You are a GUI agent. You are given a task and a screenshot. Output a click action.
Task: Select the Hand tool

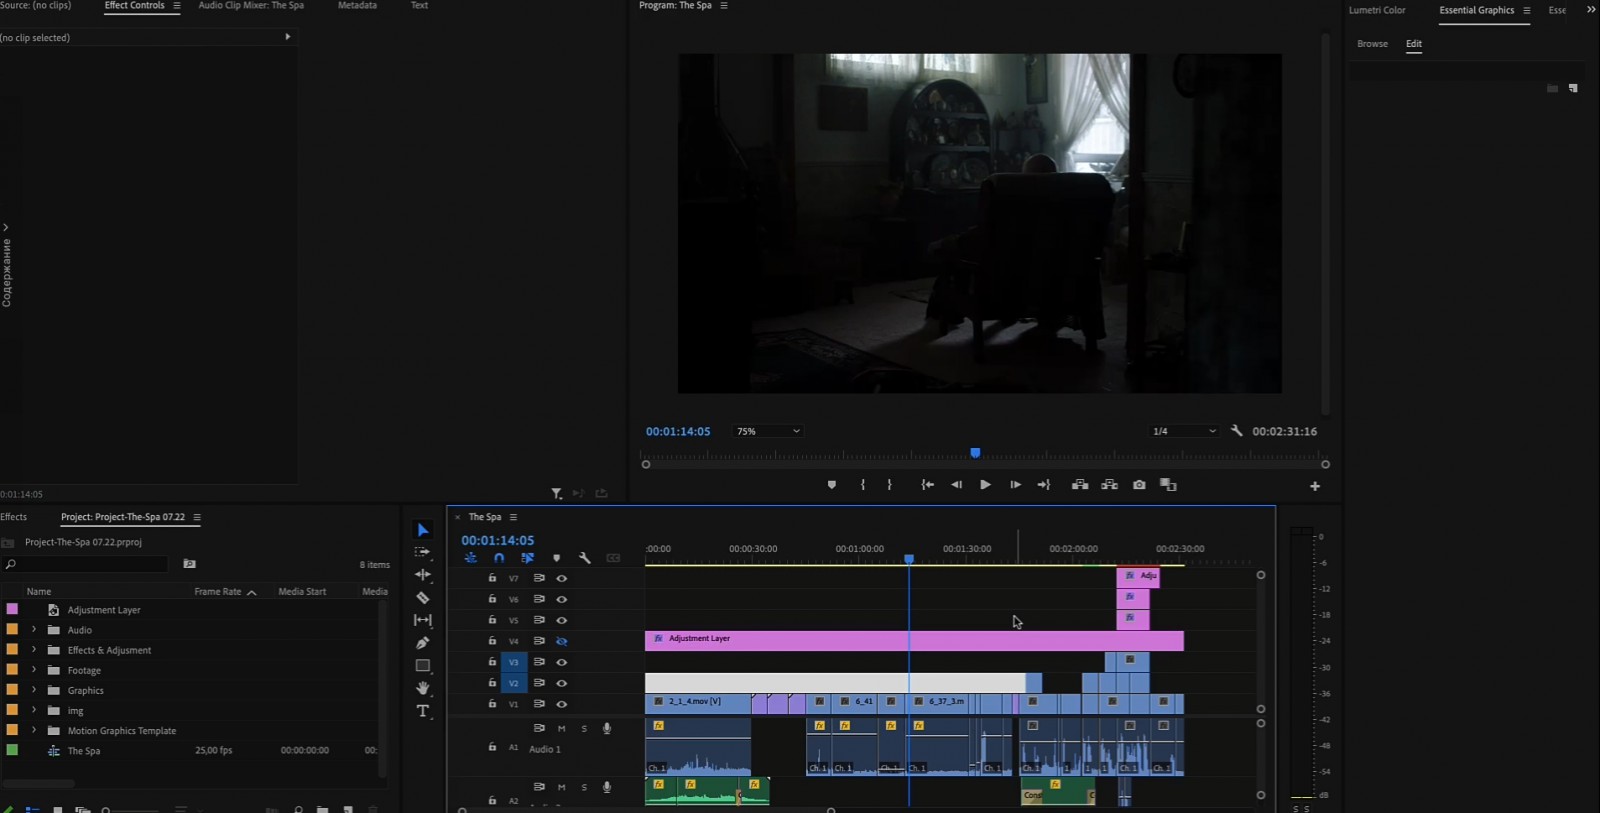pos(423,688)
